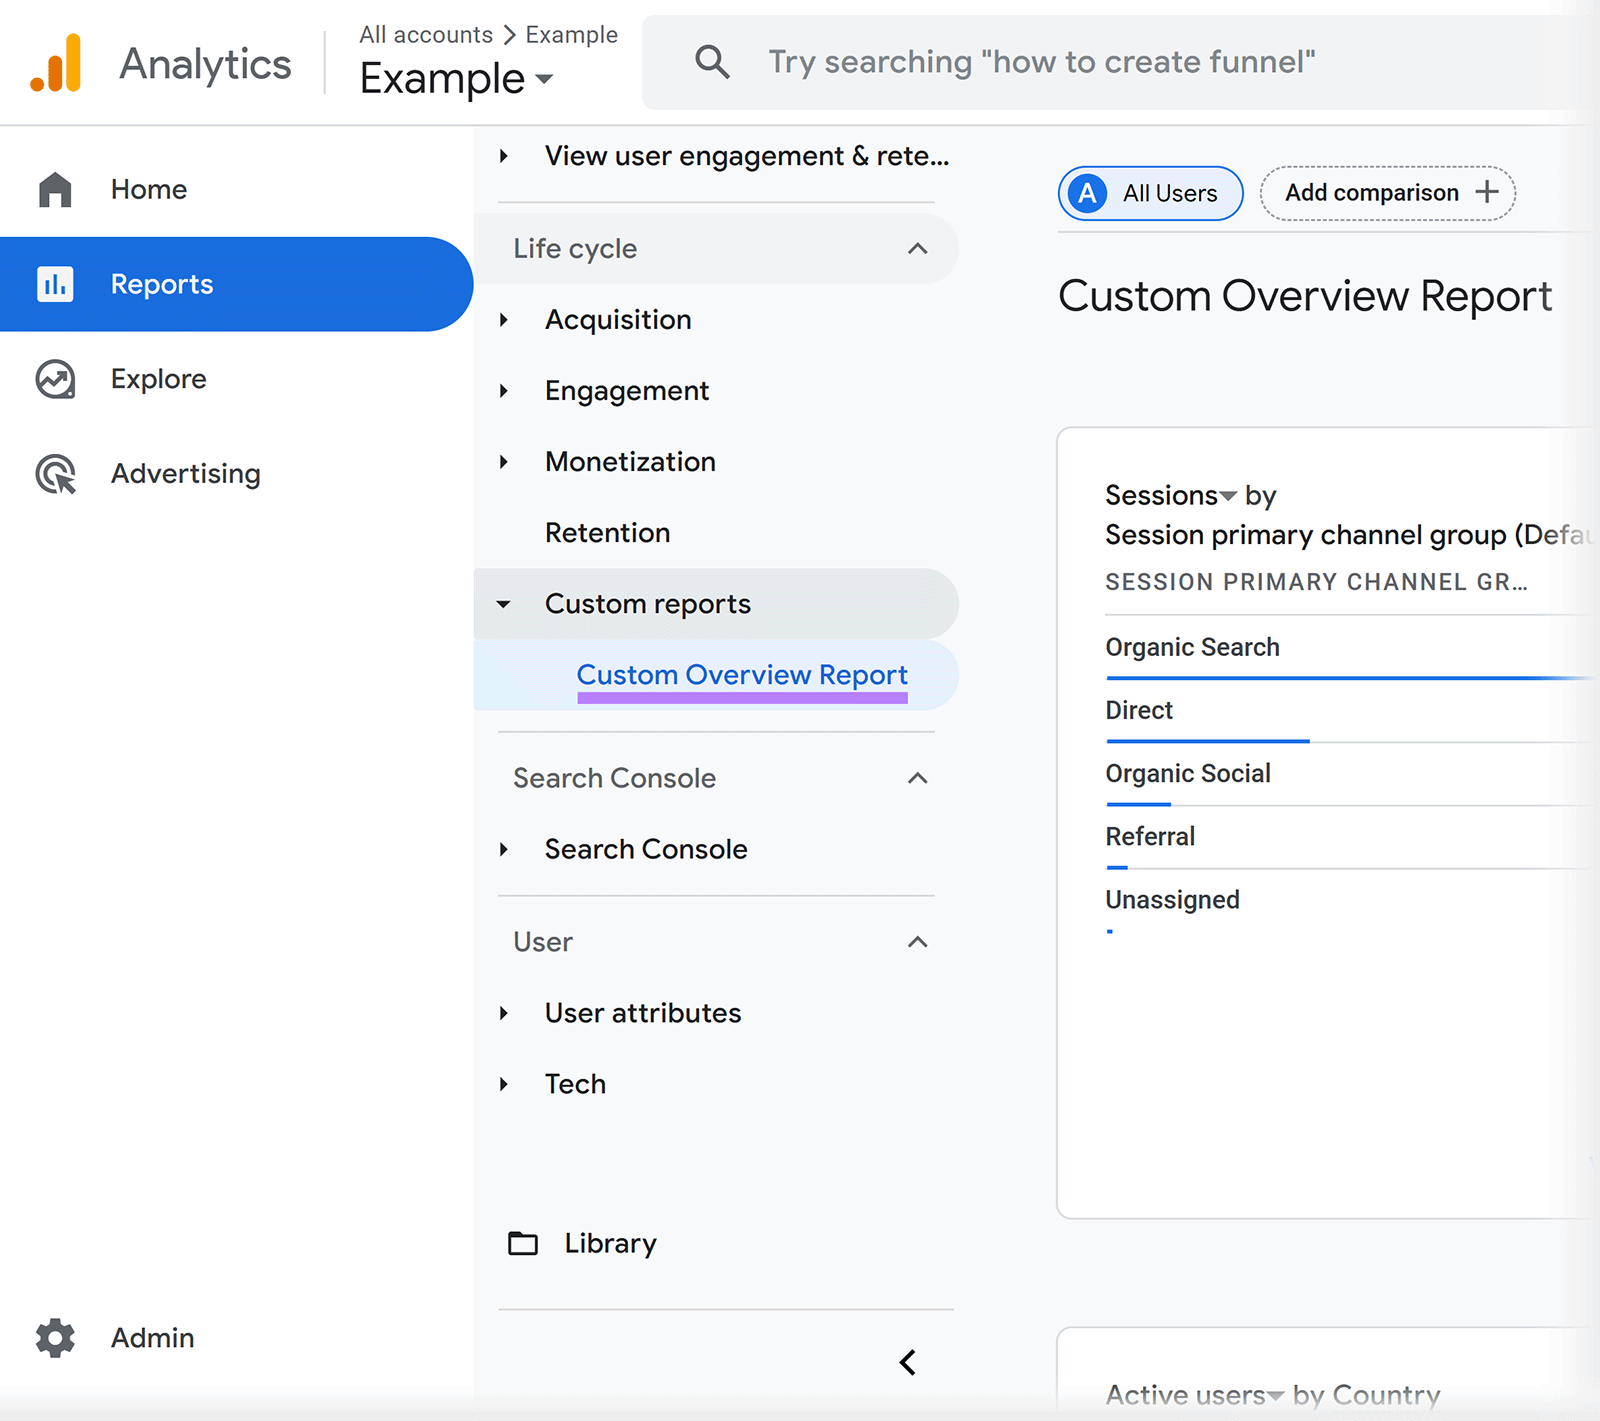This screenshot has height=1421, width=1600.
Task: Open the Custom Overview Report link
Action: tap(742, 675)
